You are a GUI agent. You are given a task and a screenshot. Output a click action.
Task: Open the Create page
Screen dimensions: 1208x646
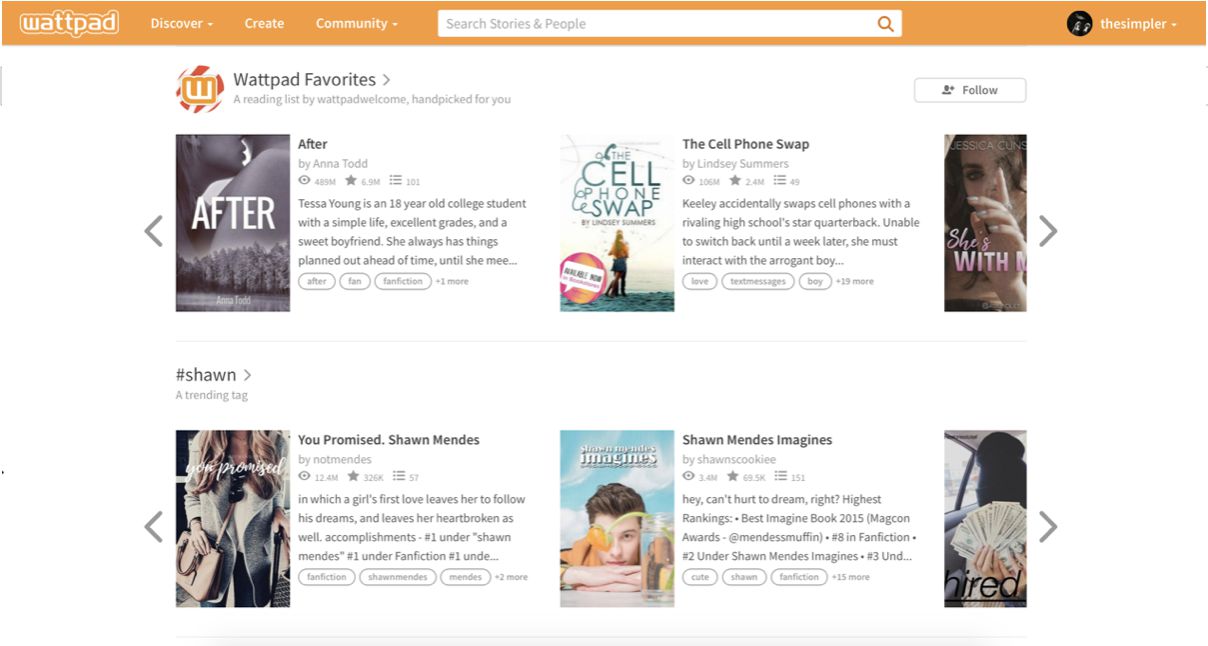264,23
